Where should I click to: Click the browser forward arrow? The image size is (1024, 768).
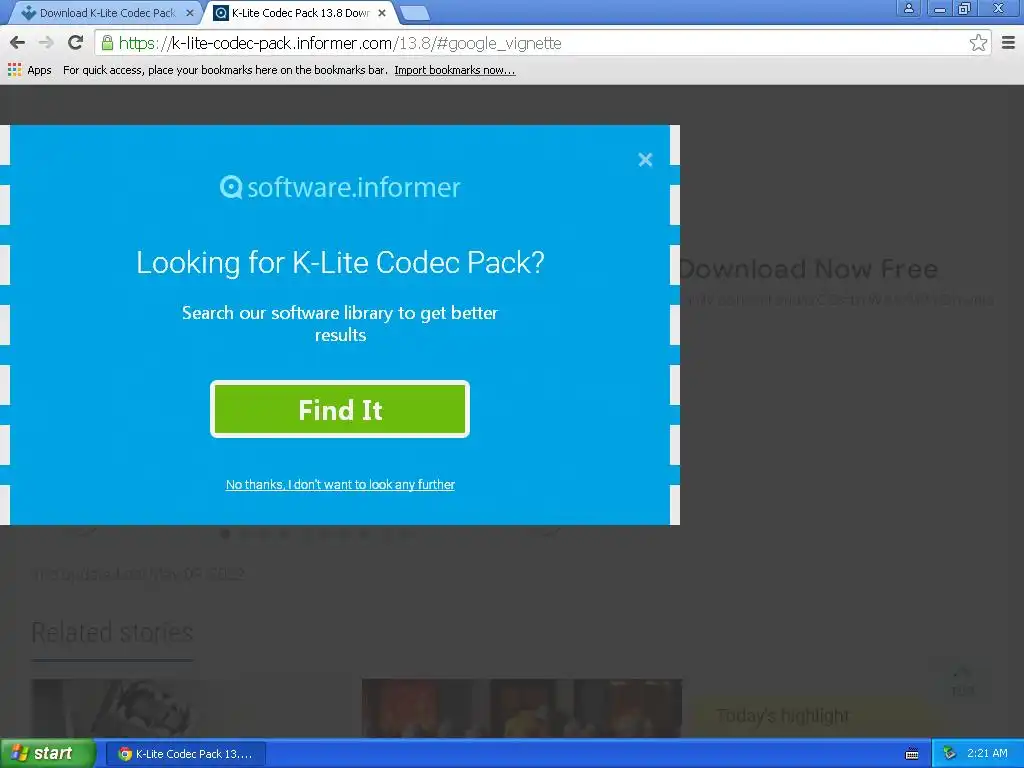(46, 43)
